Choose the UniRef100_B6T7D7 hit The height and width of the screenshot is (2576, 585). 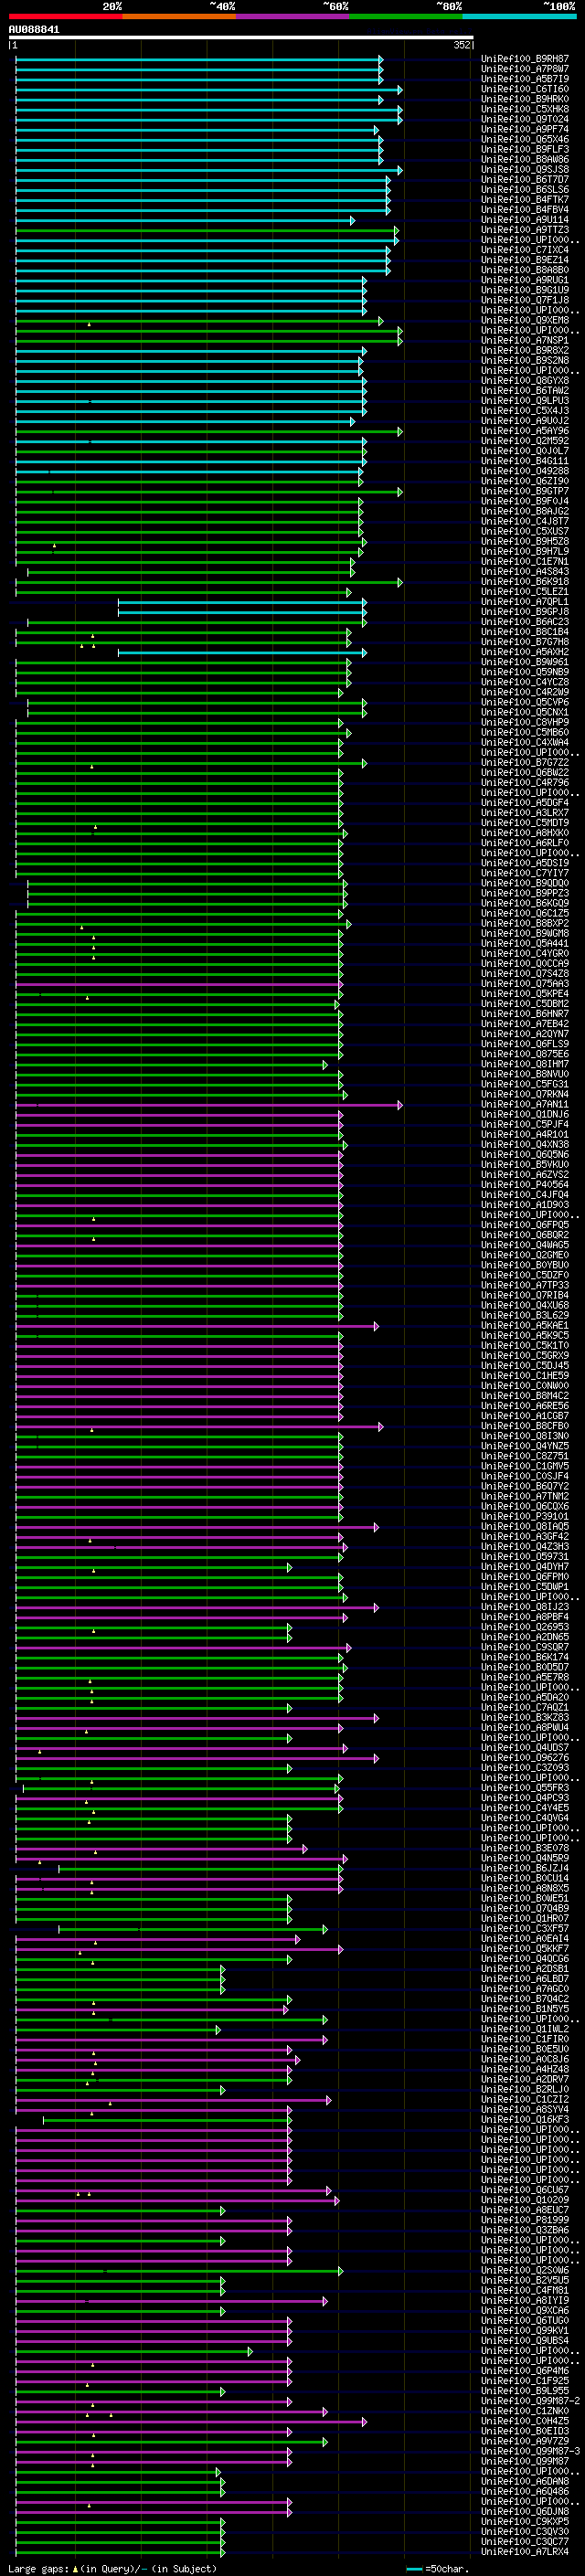[525, 180]
